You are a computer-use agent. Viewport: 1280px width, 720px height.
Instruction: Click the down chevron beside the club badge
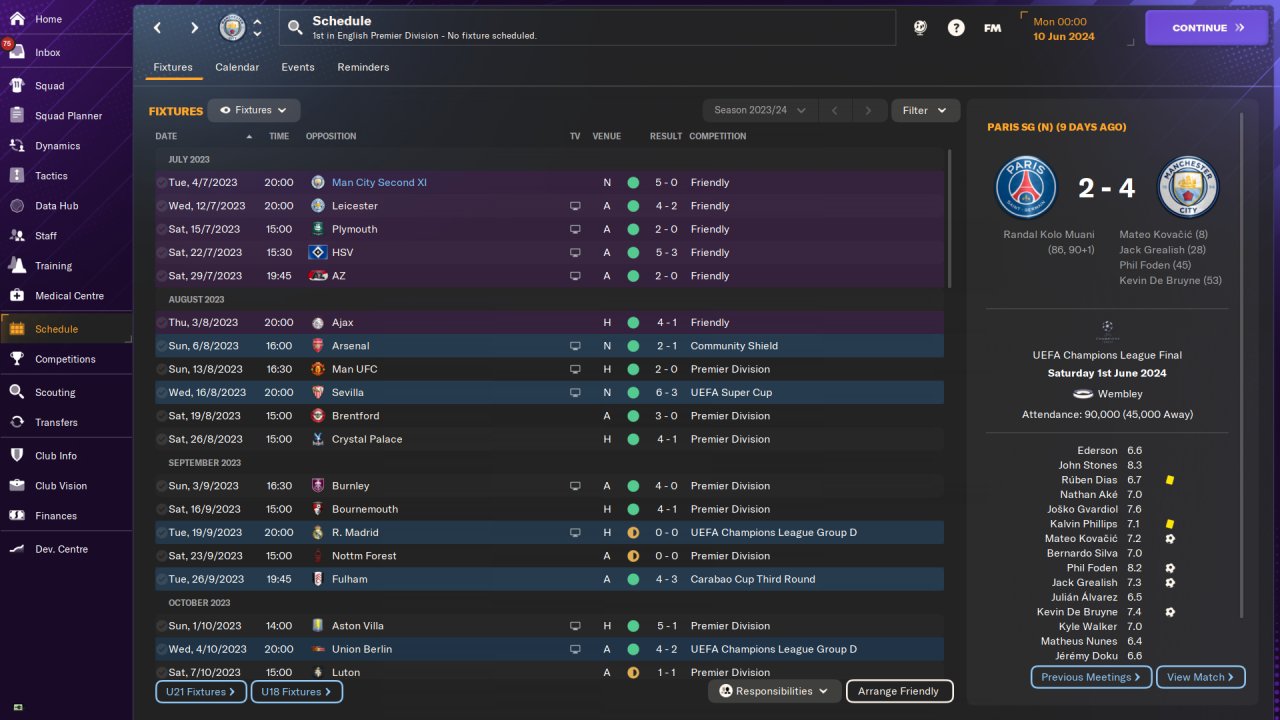[257, 34]
